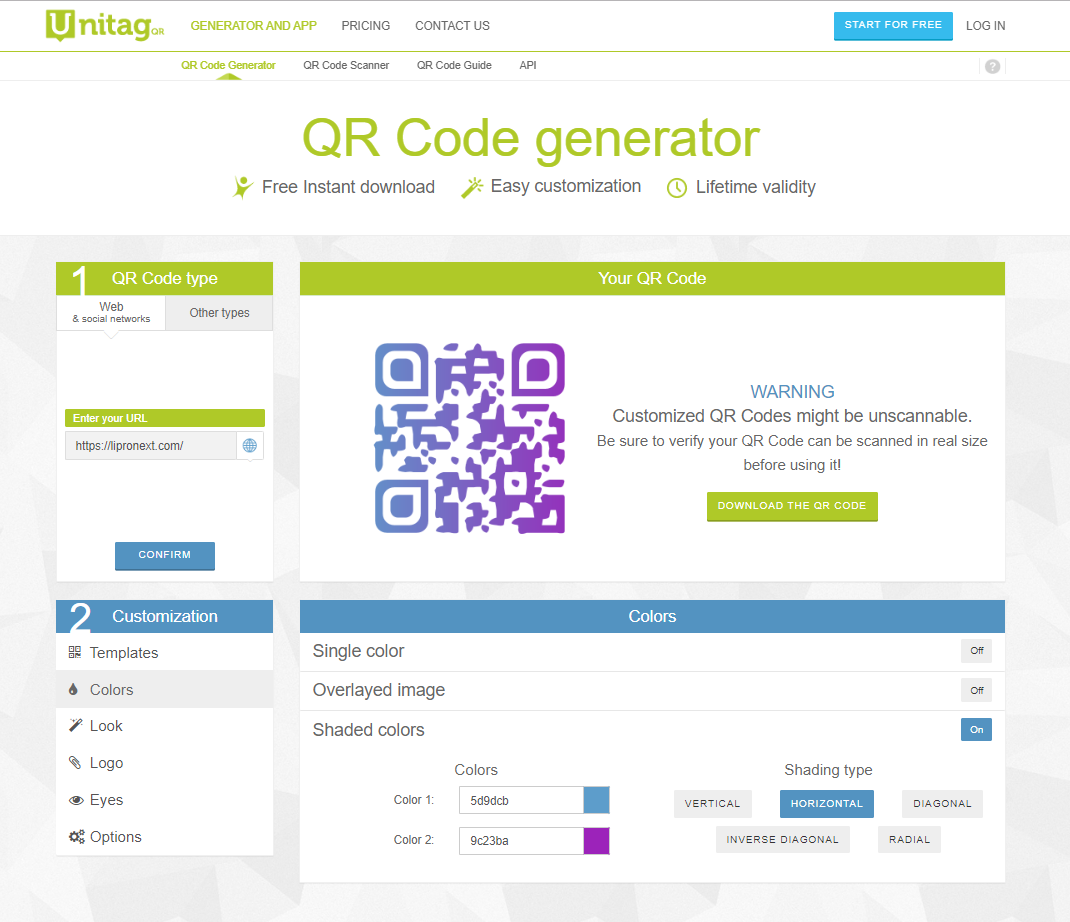Screen dimensions: 1070x922
Task: Confirm the entered URL
Action: (164, 555)
